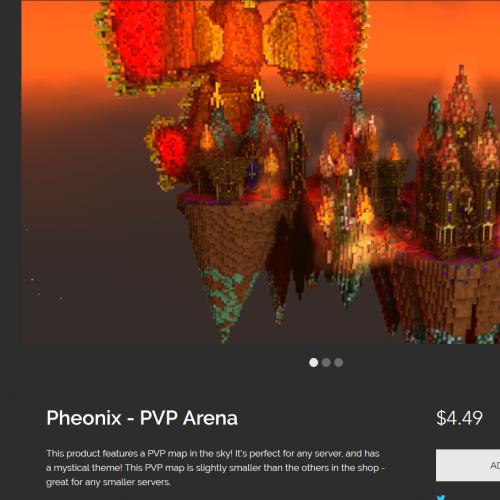Viewport: 500px width, 500px height.
Task: Show the third carousel slide dot
Action: [339, 362]
